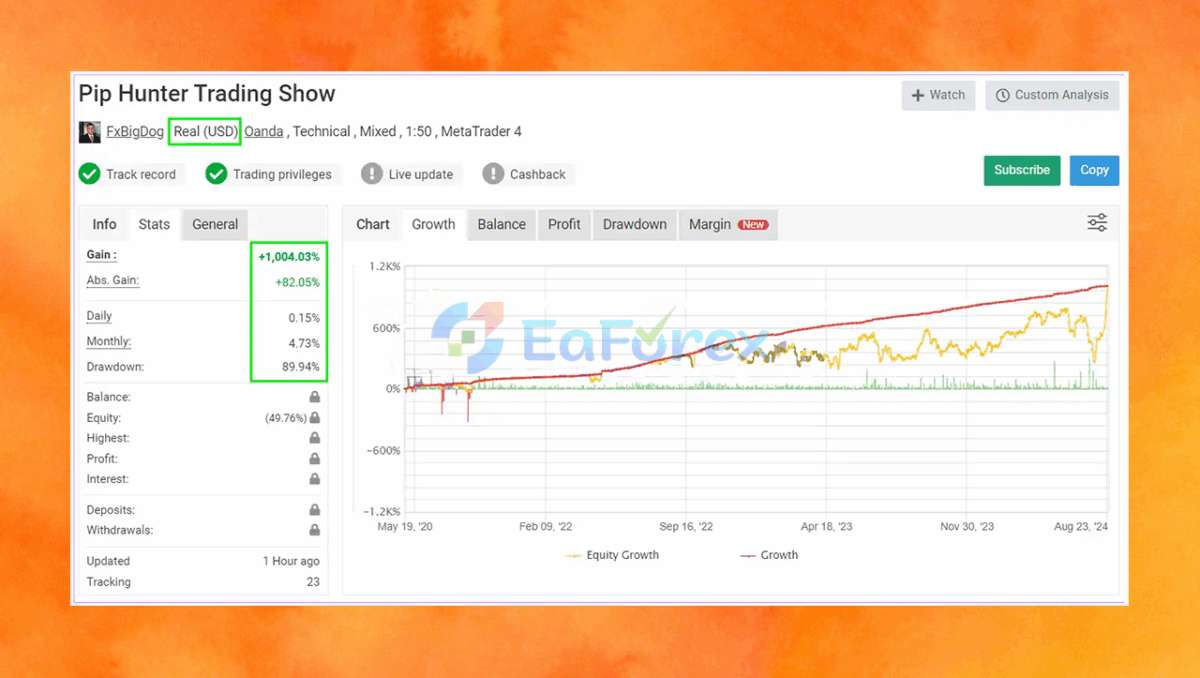Click the Abs. Gain label
This screenshot has height=678, width=1200.
pyautogui.click(x=113, y=281)
